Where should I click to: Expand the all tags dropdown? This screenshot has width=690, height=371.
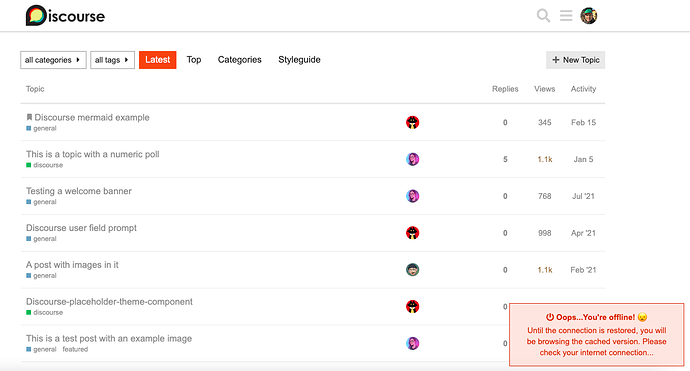pos(112,60)
